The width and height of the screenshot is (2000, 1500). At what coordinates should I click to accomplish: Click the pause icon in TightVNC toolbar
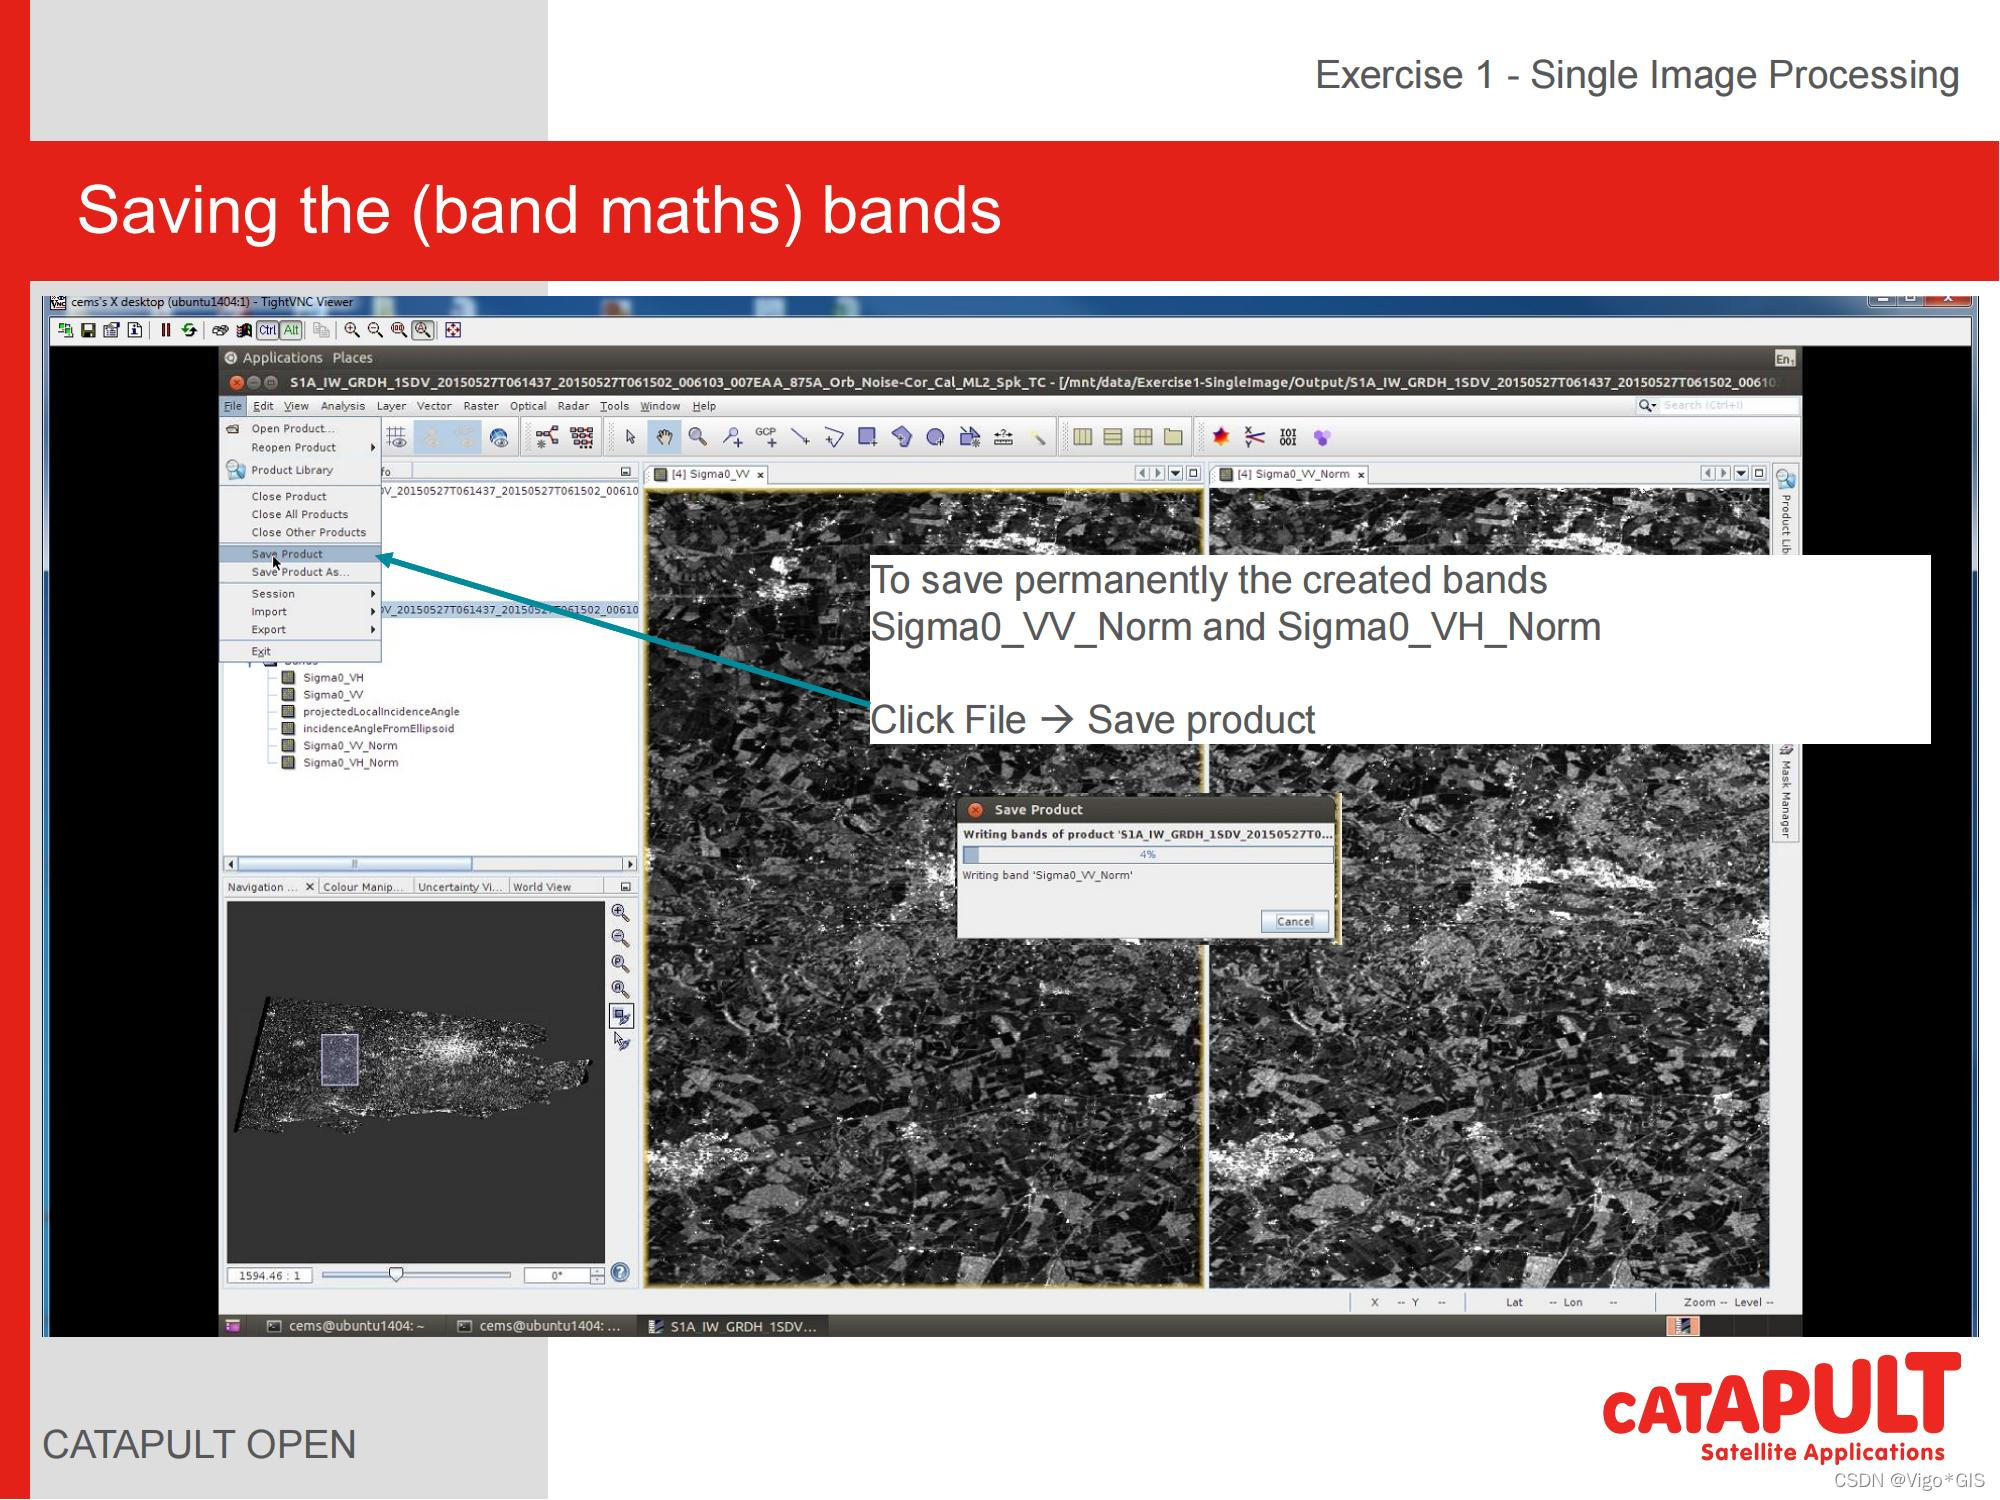point(166,330)
